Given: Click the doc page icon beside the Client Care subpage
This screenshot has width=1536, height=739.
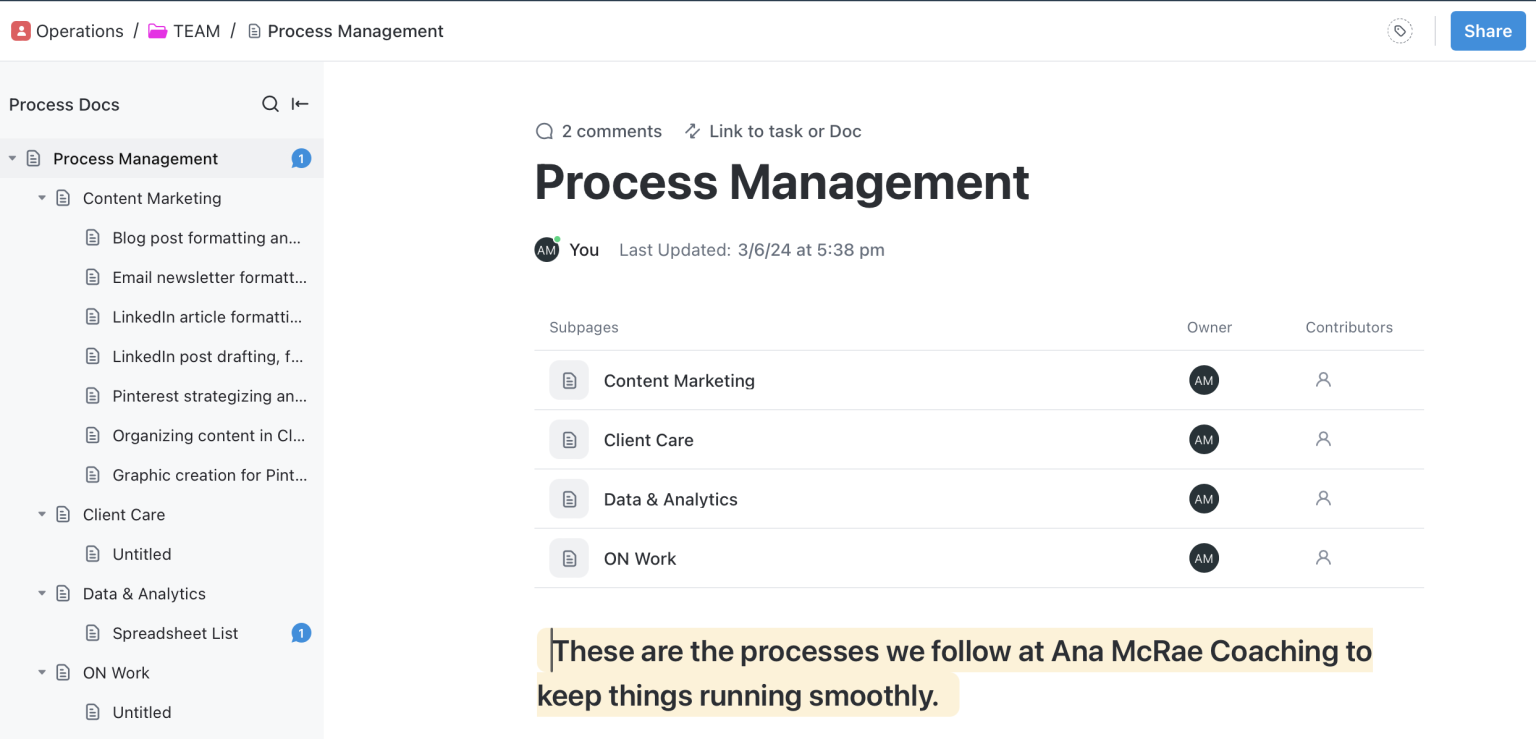Looking at the screenshot, I should [568, 439].
